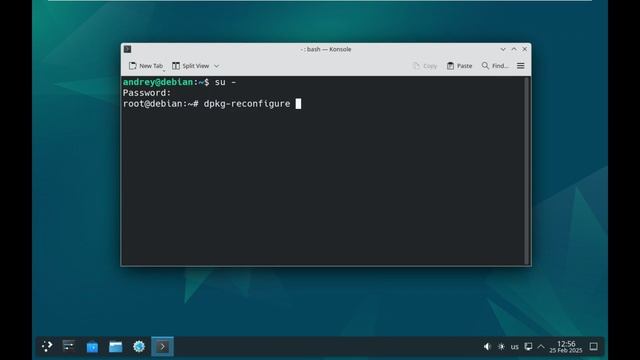Maximize the Konsole window
Screen dimensions: 640x360
tap(514, 49)
